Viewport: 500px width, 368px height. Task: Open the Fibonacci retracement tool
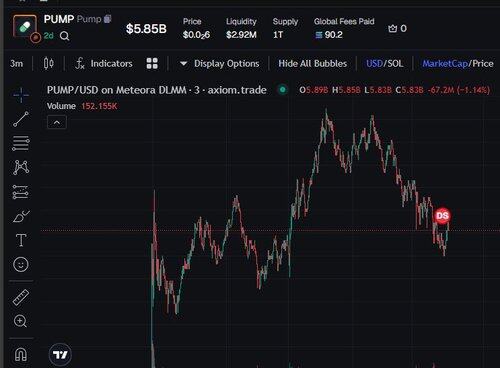(21, 143)
